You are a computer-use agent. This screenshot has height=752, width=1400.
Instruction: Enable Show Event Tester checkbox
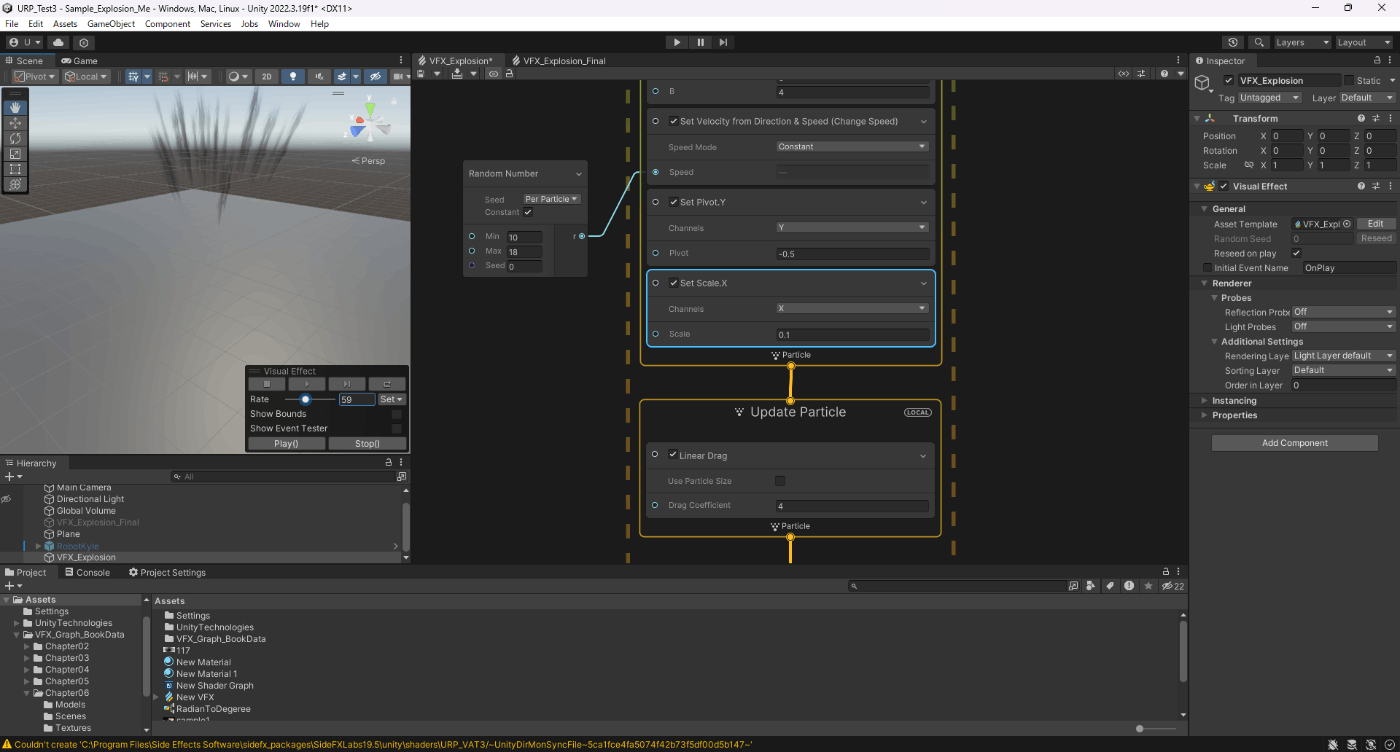tap(397, 428)
